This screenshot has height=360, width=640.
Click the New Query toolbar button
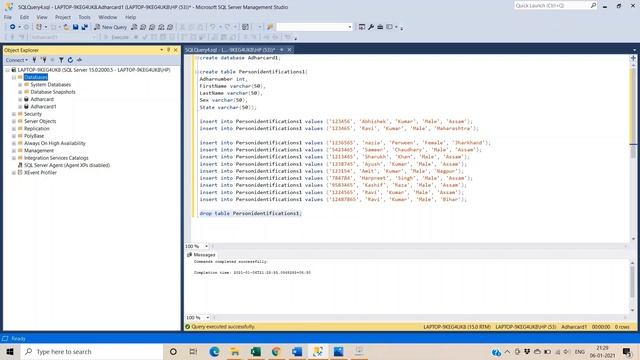tap(111, 27)
